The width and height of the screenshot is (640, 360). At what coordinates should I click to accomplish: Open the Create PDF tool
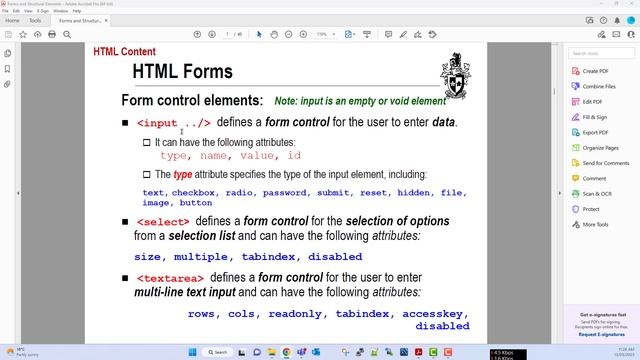click(590, 71)
